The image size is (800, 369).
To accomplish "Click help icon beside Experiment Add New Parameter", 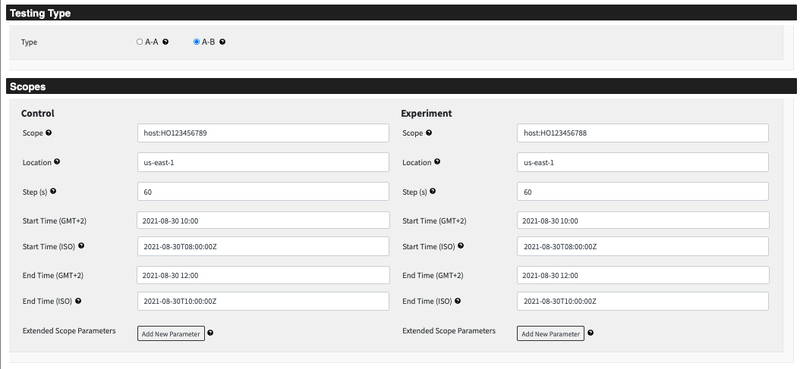I will coord(590,333).
